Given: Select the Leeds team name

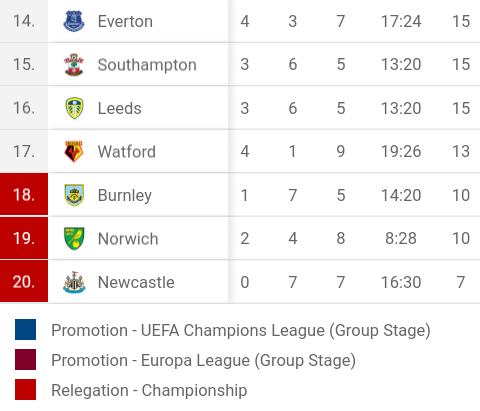Looking at the screenshot, I should (120, 108).
